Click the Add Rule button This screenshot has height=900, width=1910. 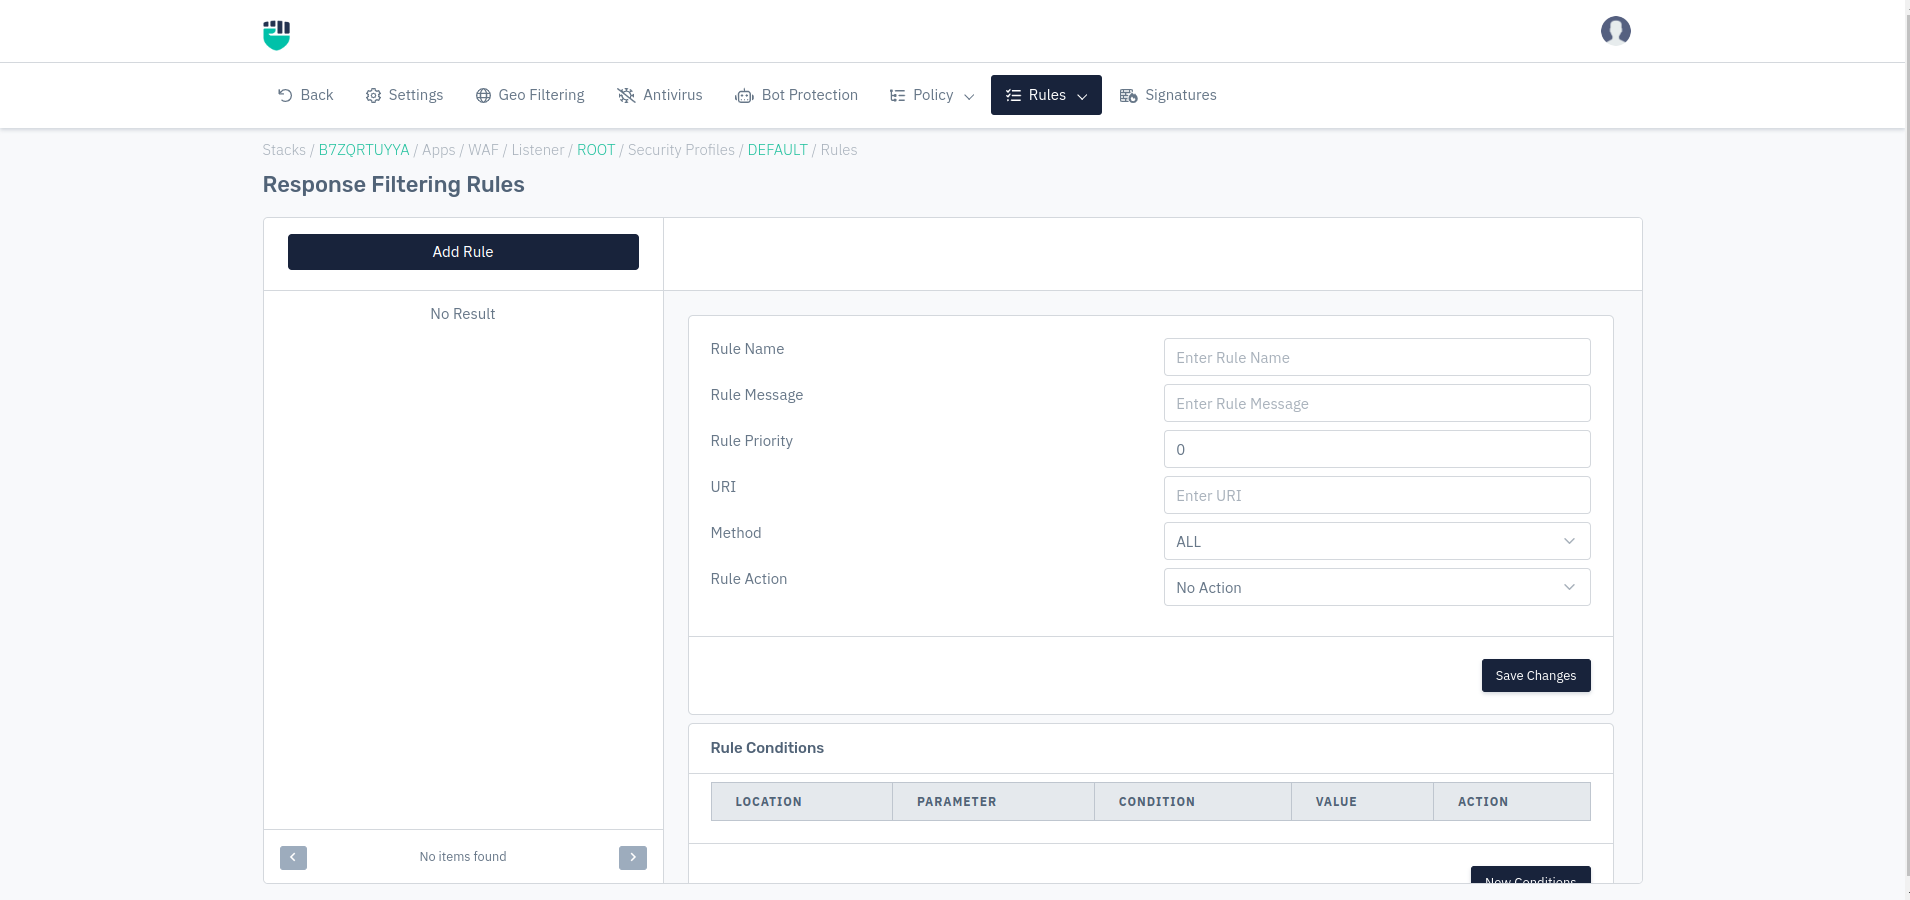coord(463,252)
